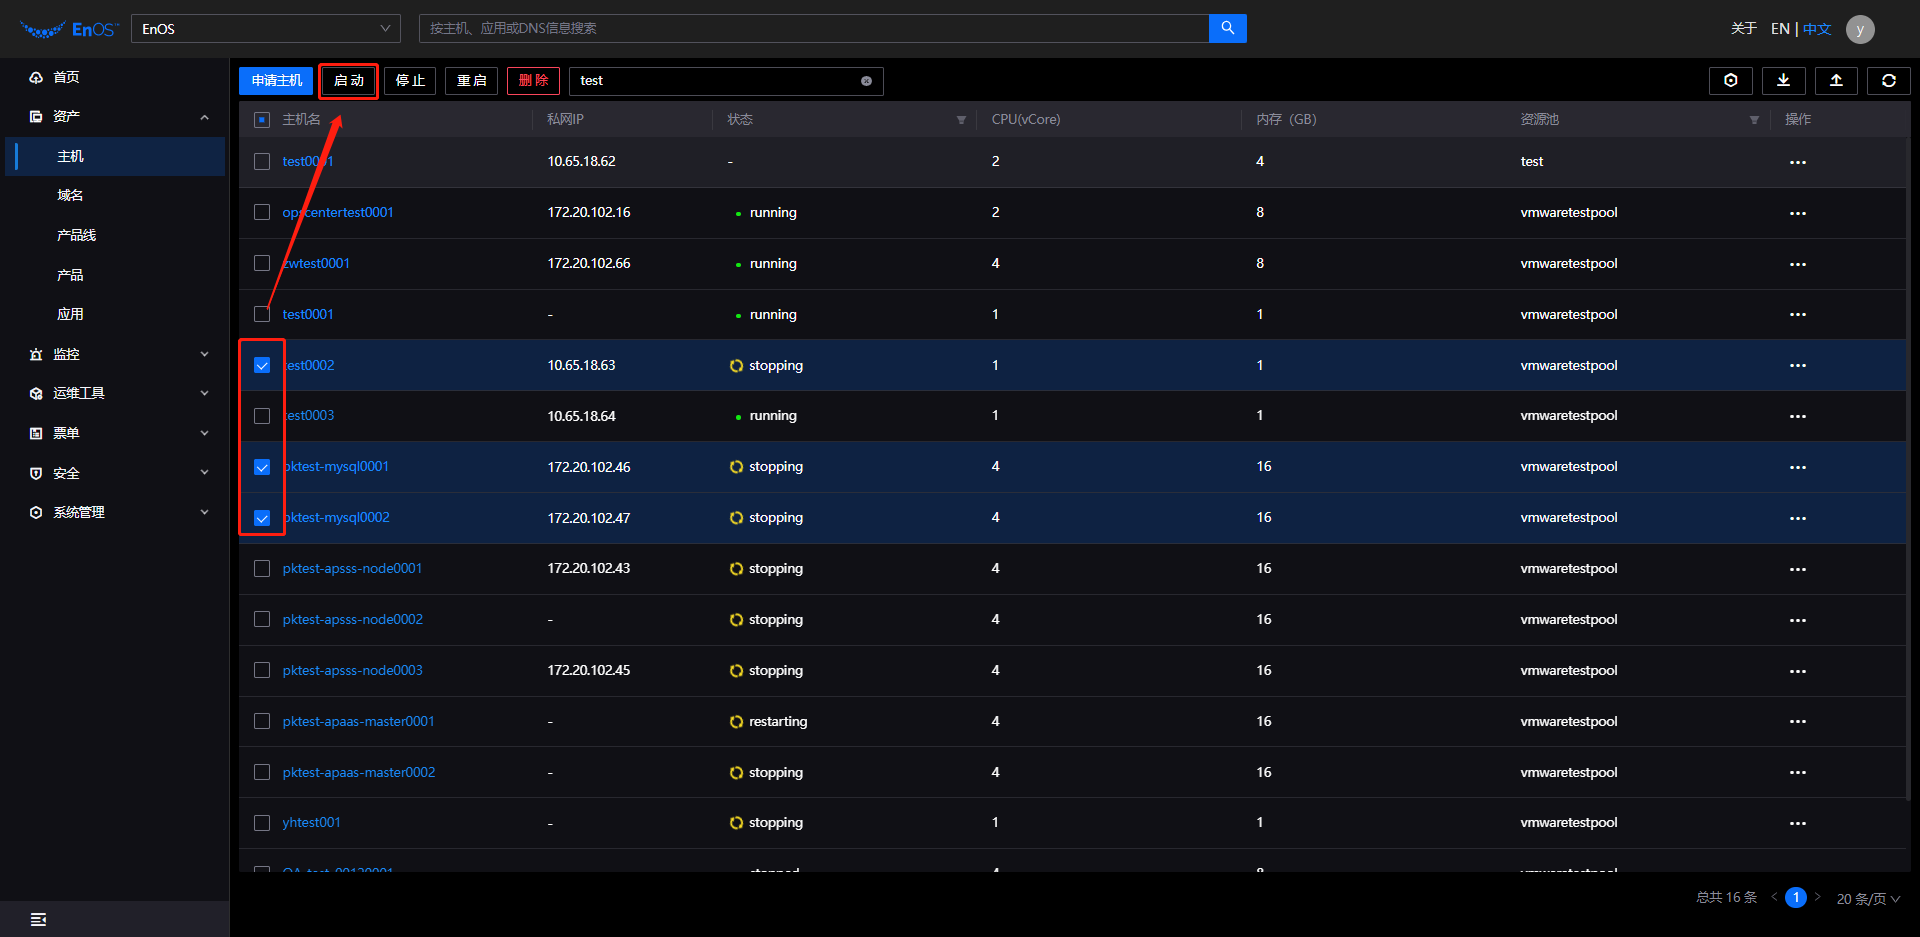Uncheck the pktest-mysql0001 row checkbox
This screenshot has height=937, width=1920.
pyautogui.click(x=262, y=467)
